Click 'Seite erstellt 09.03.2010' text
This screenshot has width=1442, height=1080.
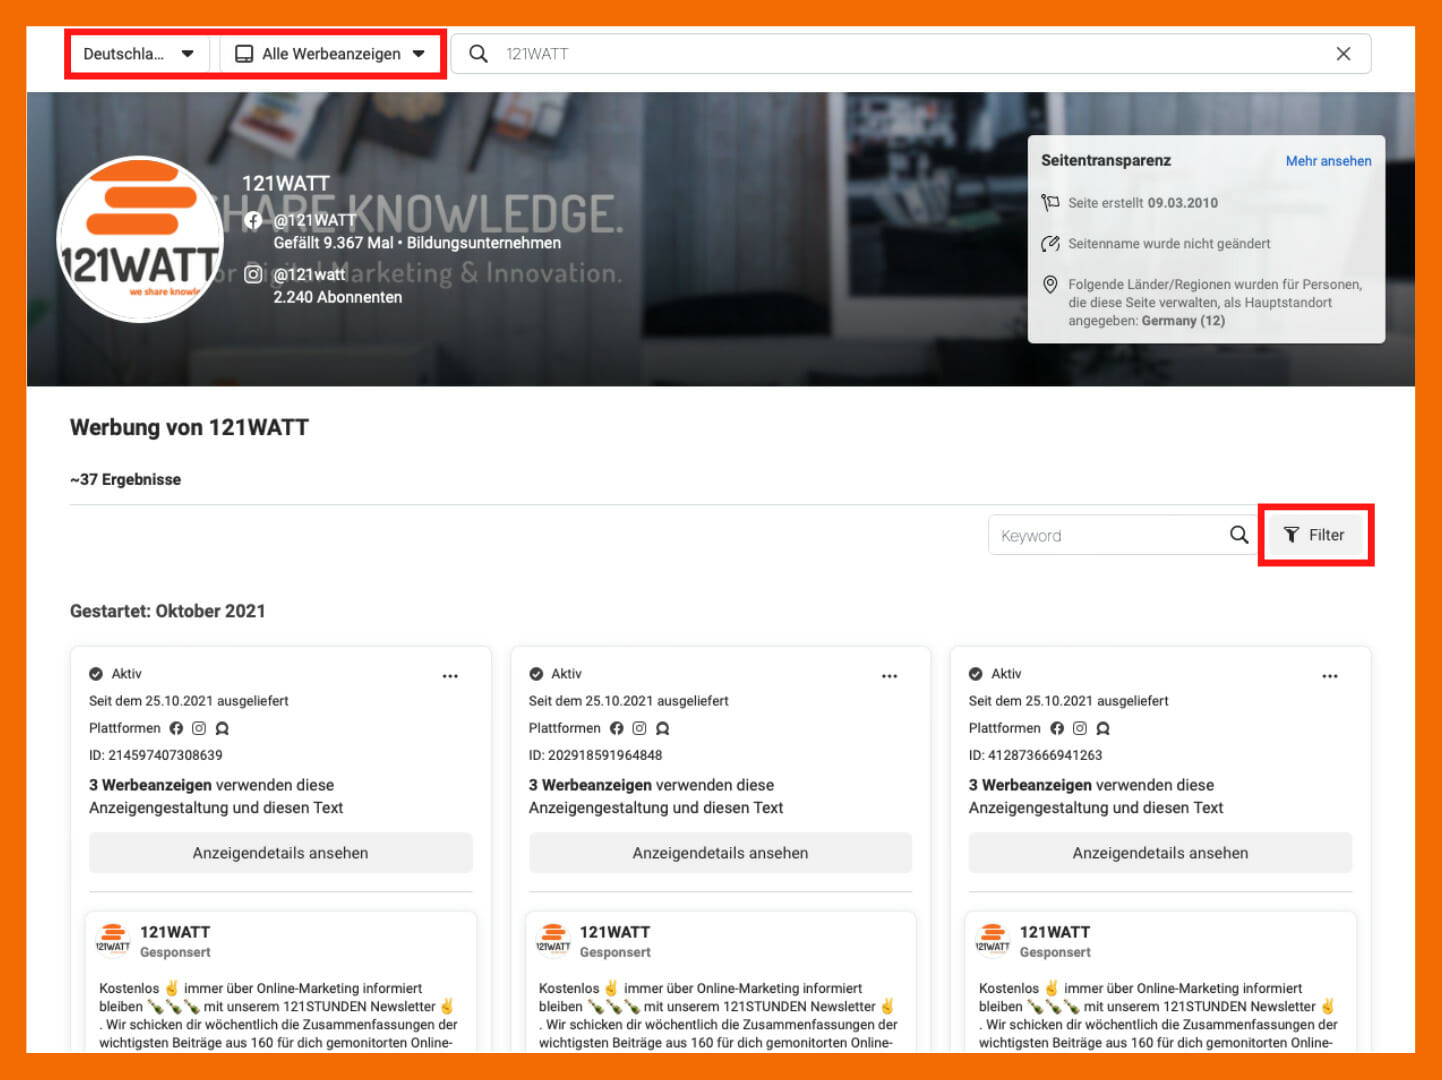[1143, 203]
